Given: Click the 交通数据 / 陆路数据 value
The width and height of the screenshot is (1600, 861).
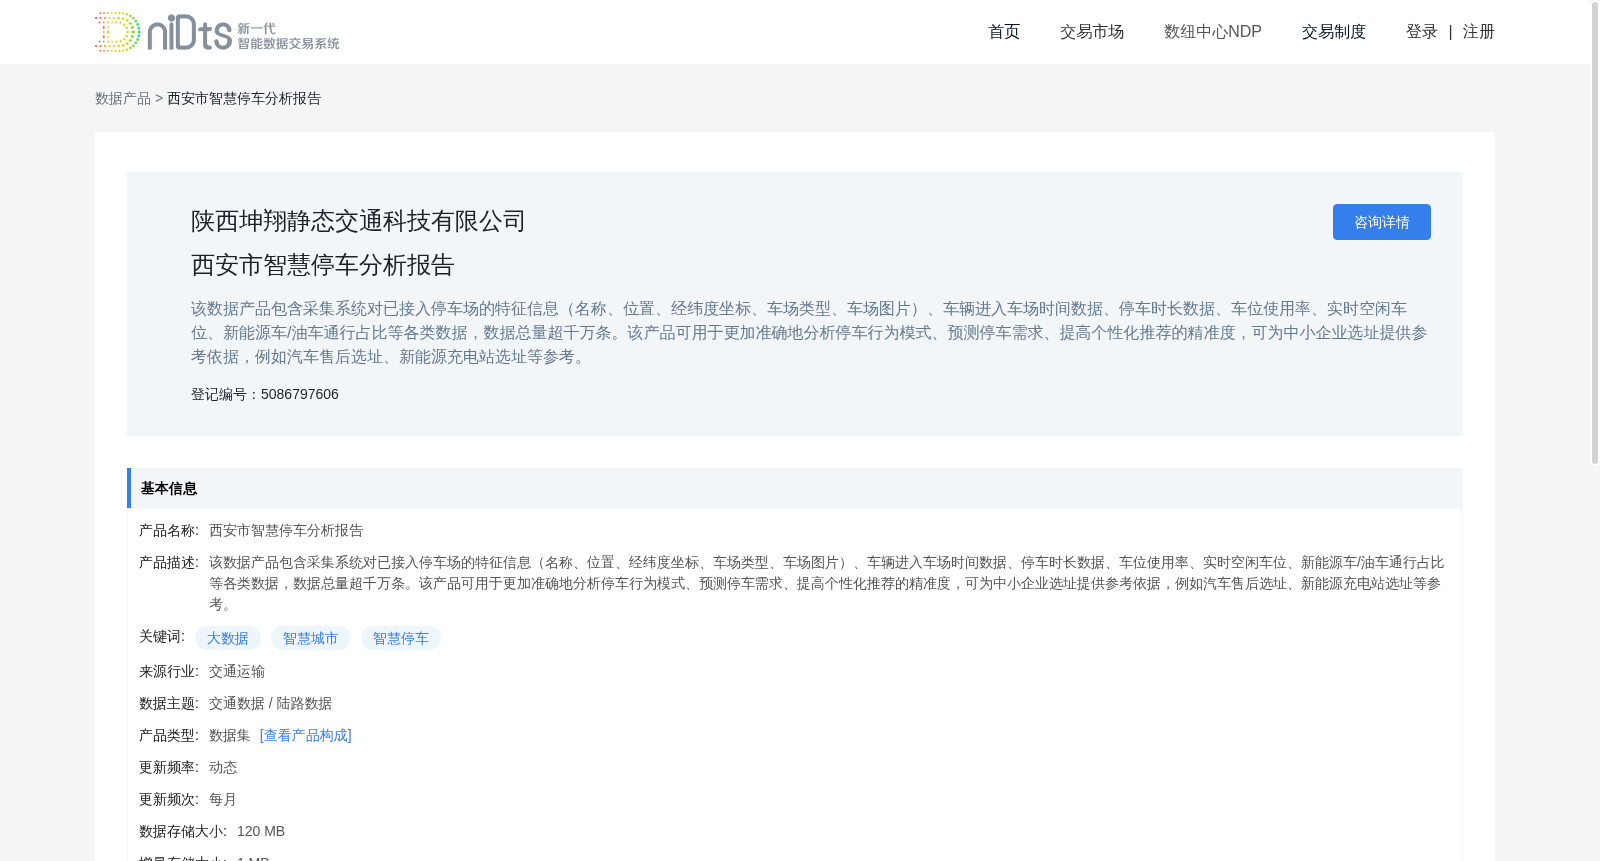Looking at the screenshot, I should [270, 703].
